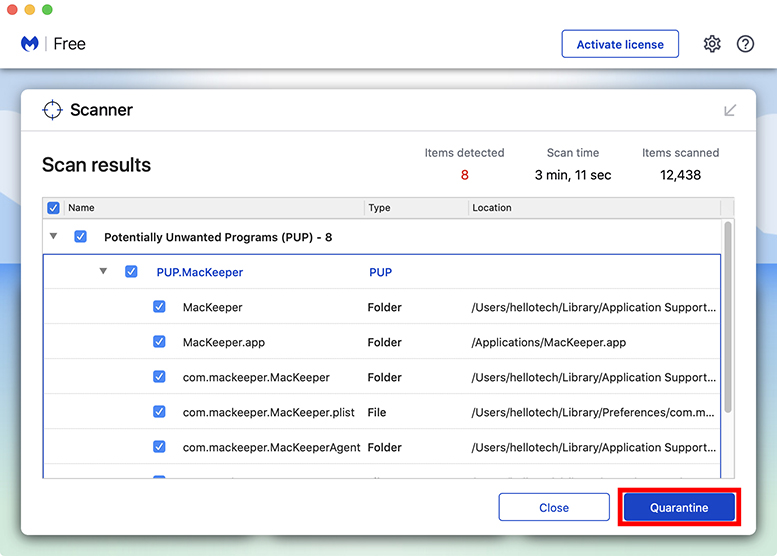Select the com.mackeeper.MacKeeperAgent name
Image resolution: width=777 pixels, height=556 pixels.
[272, 447]
